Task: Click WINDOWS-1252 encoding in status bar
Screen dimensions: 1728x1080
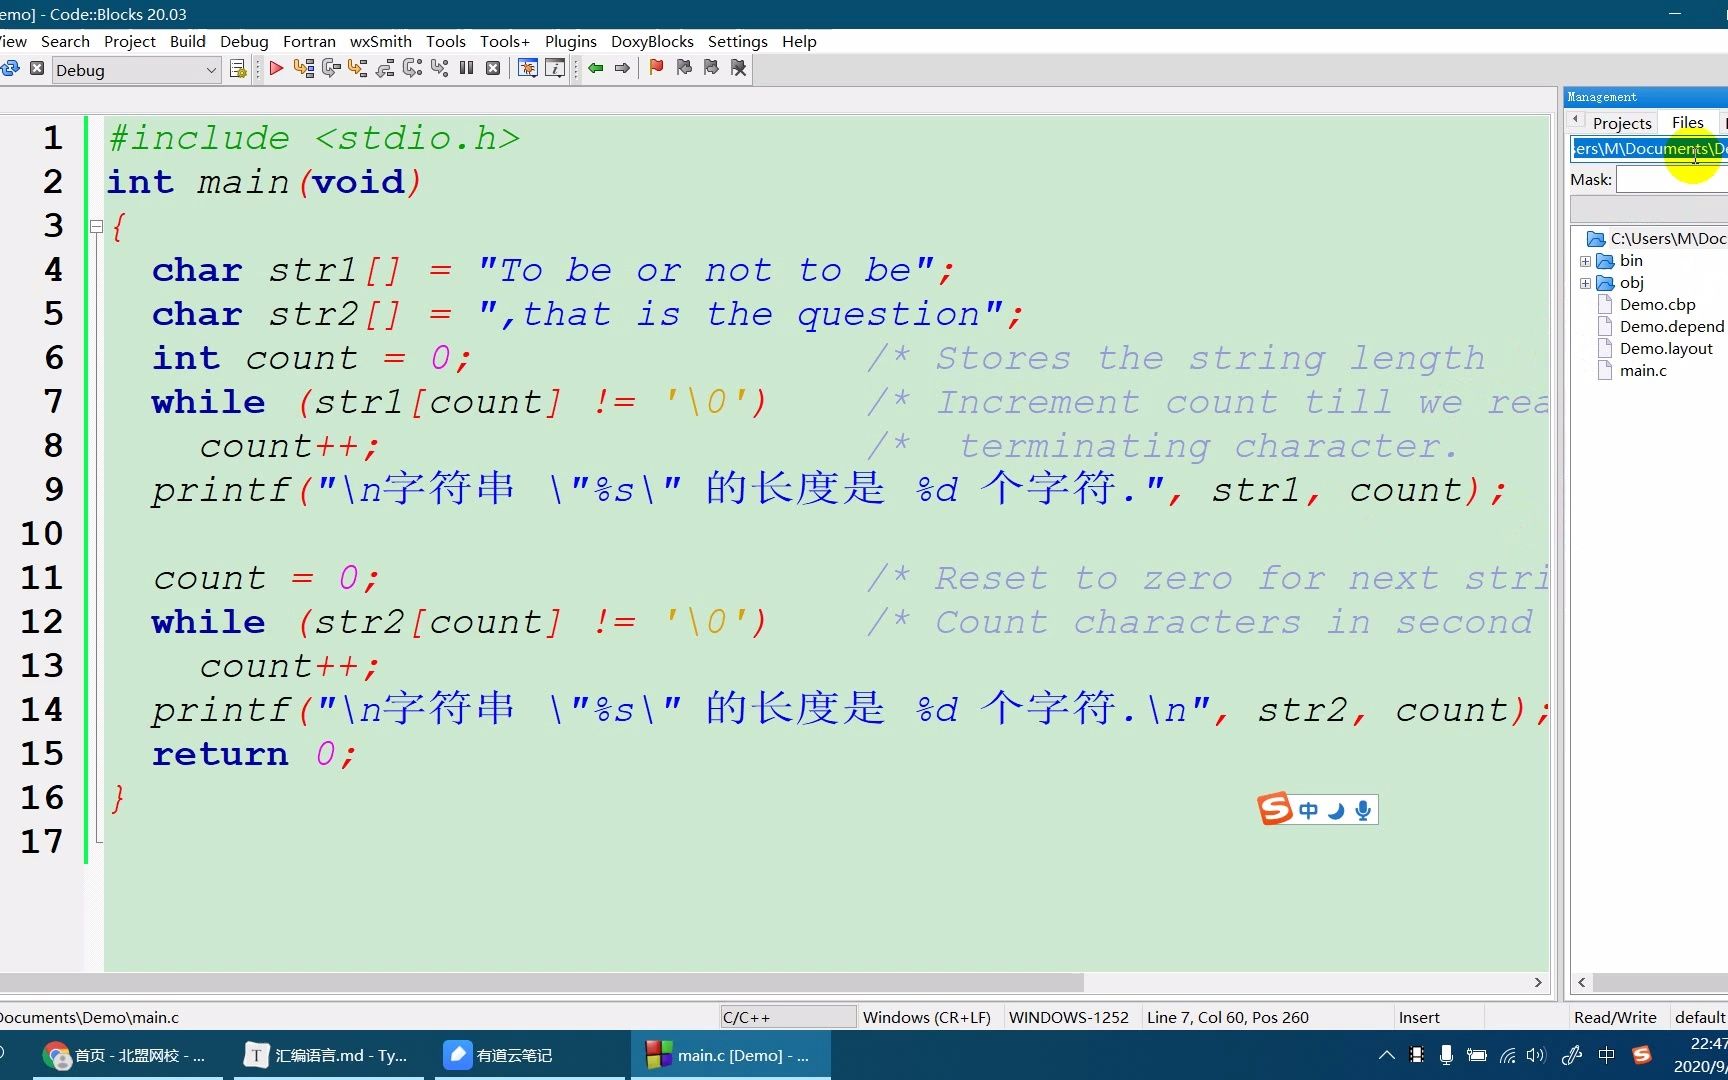Action: coord(1068,1017)
